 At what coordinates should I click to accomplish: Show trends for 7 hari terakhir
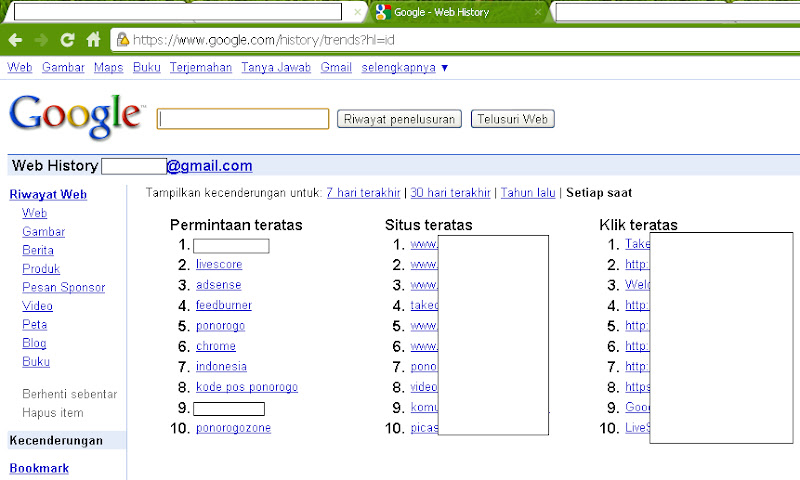[x=363, y=193]
